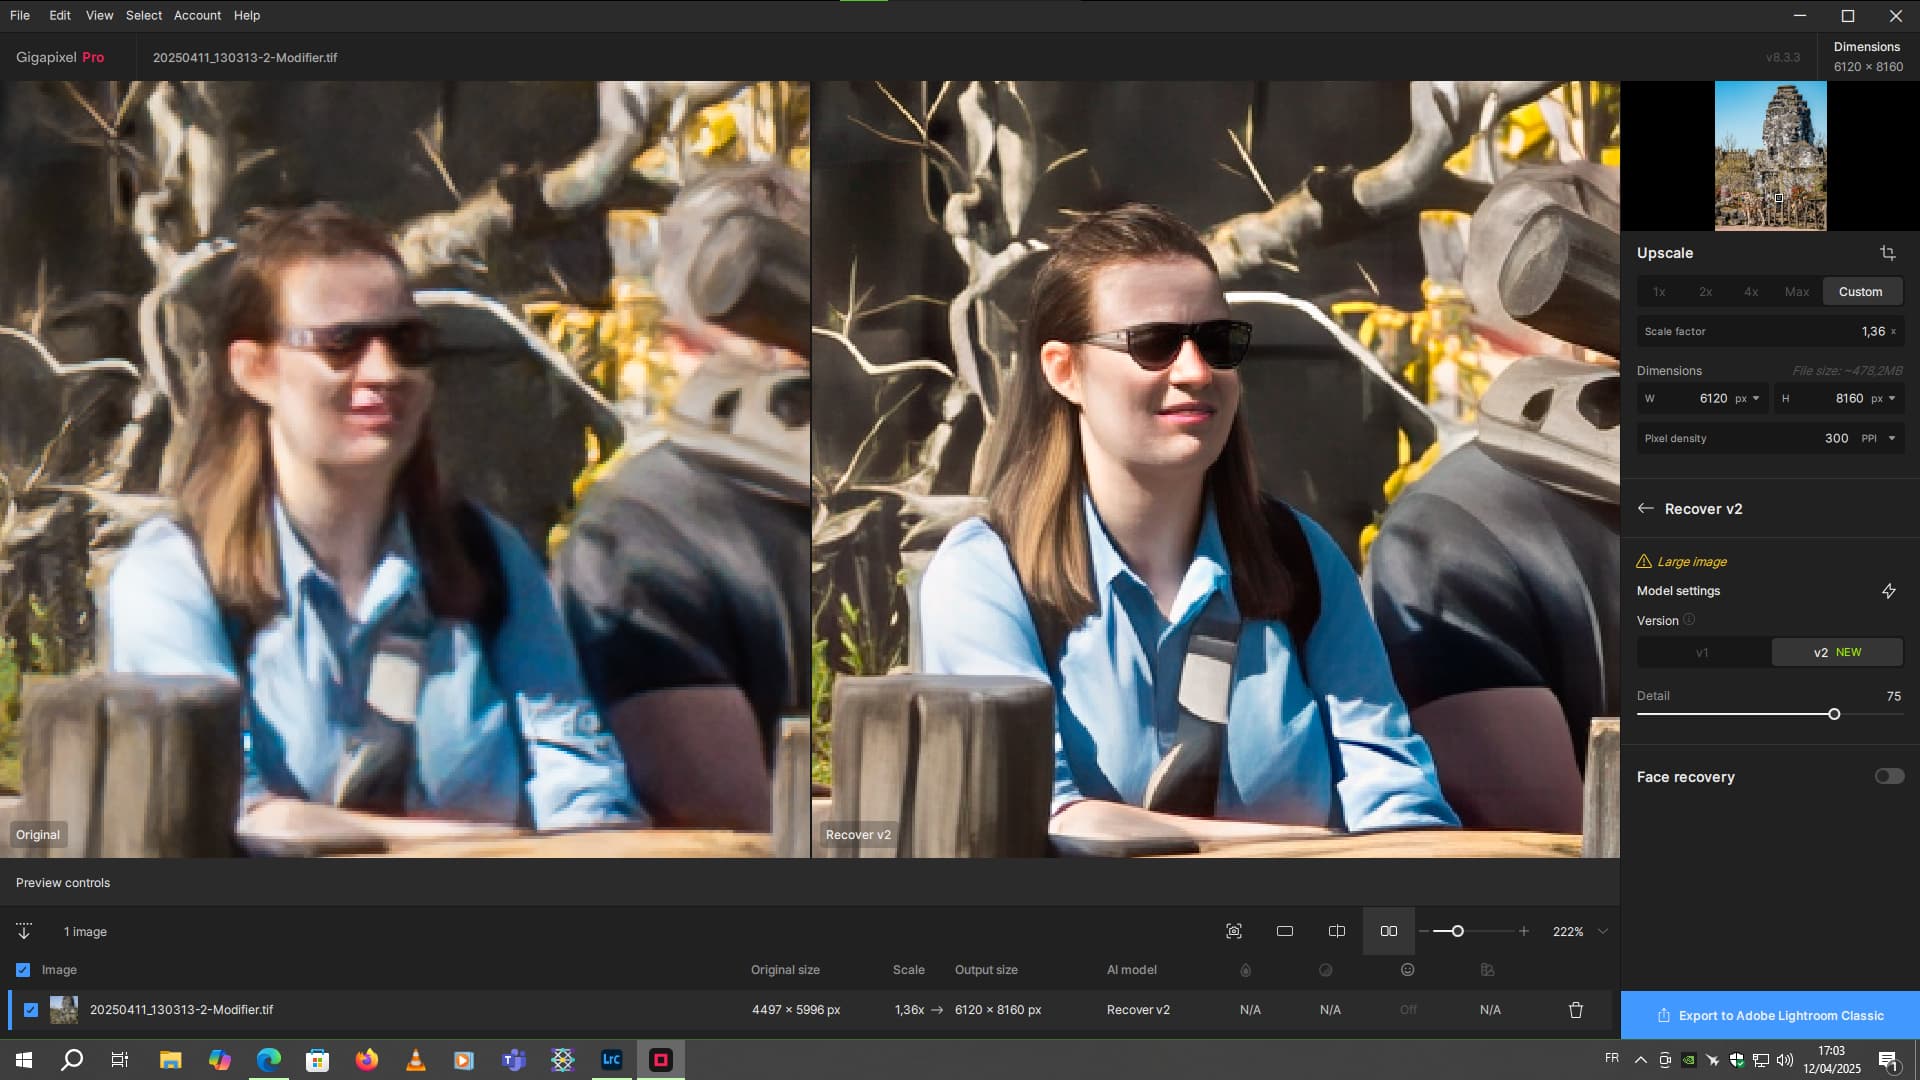
Task: Switch model version to v1
Action: [x=1702, y=652]
